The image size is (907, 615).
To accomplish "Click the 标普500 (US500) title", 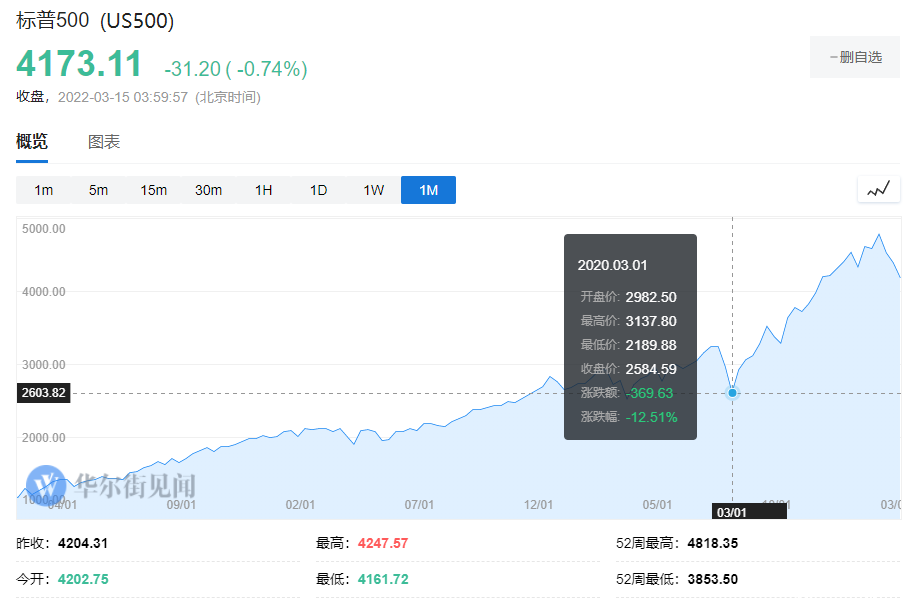I will [95, 21].
